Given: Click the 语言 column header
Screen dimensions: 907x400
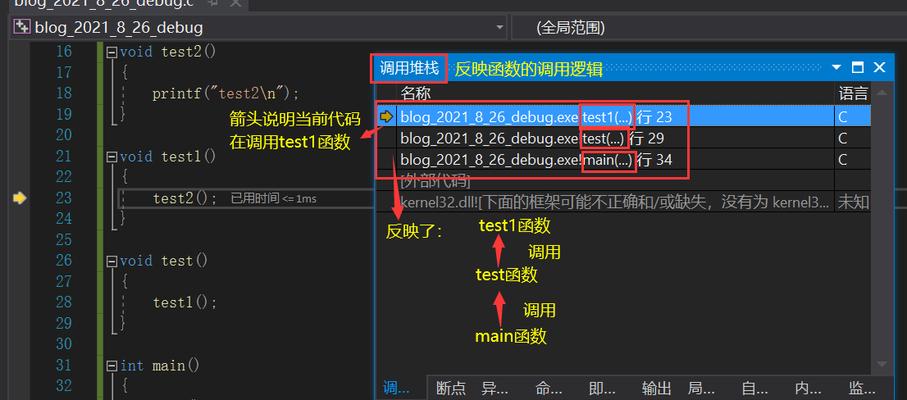Looking at the screenshot, I should 853,93.
